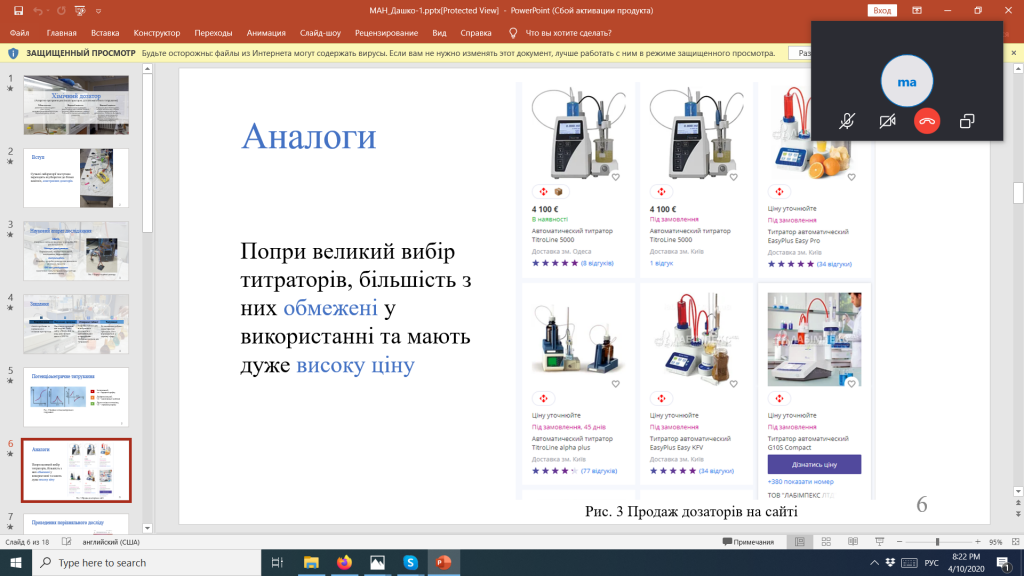Open the Windows Start menu
1024x576 pixels.
[x=16, y=562]
